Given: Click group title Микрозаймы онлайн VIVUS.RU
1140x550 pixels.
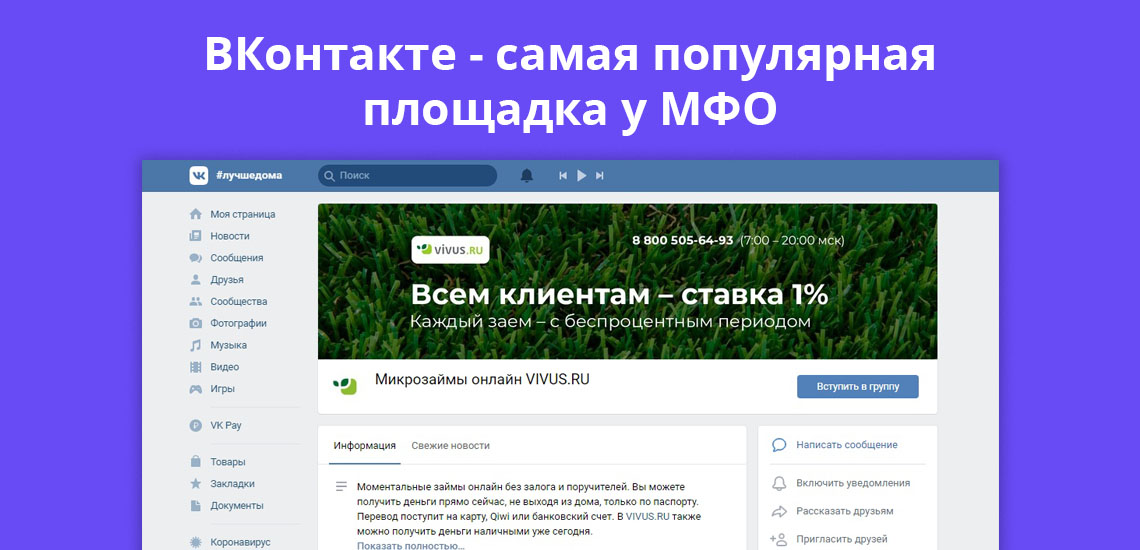Looking at the screenshot, I should point(482,379).
